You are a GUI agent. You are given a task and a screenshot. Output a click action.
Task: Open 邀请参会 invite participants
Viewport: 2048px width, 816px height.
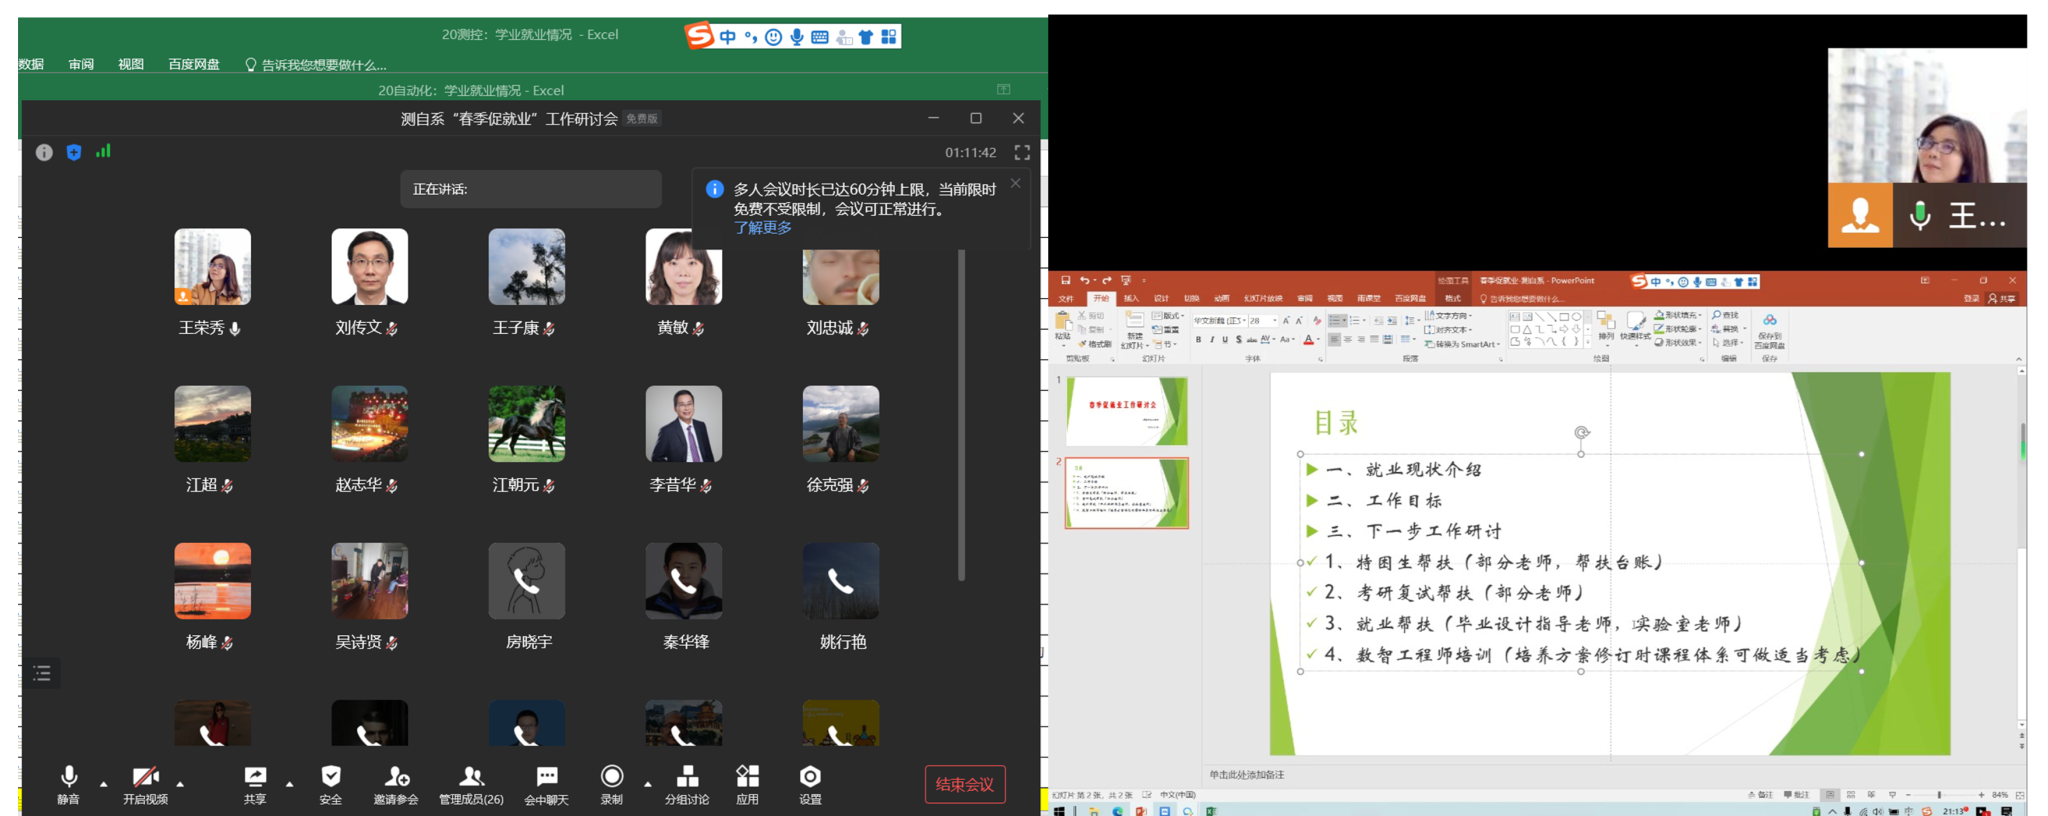click(396, 783)
